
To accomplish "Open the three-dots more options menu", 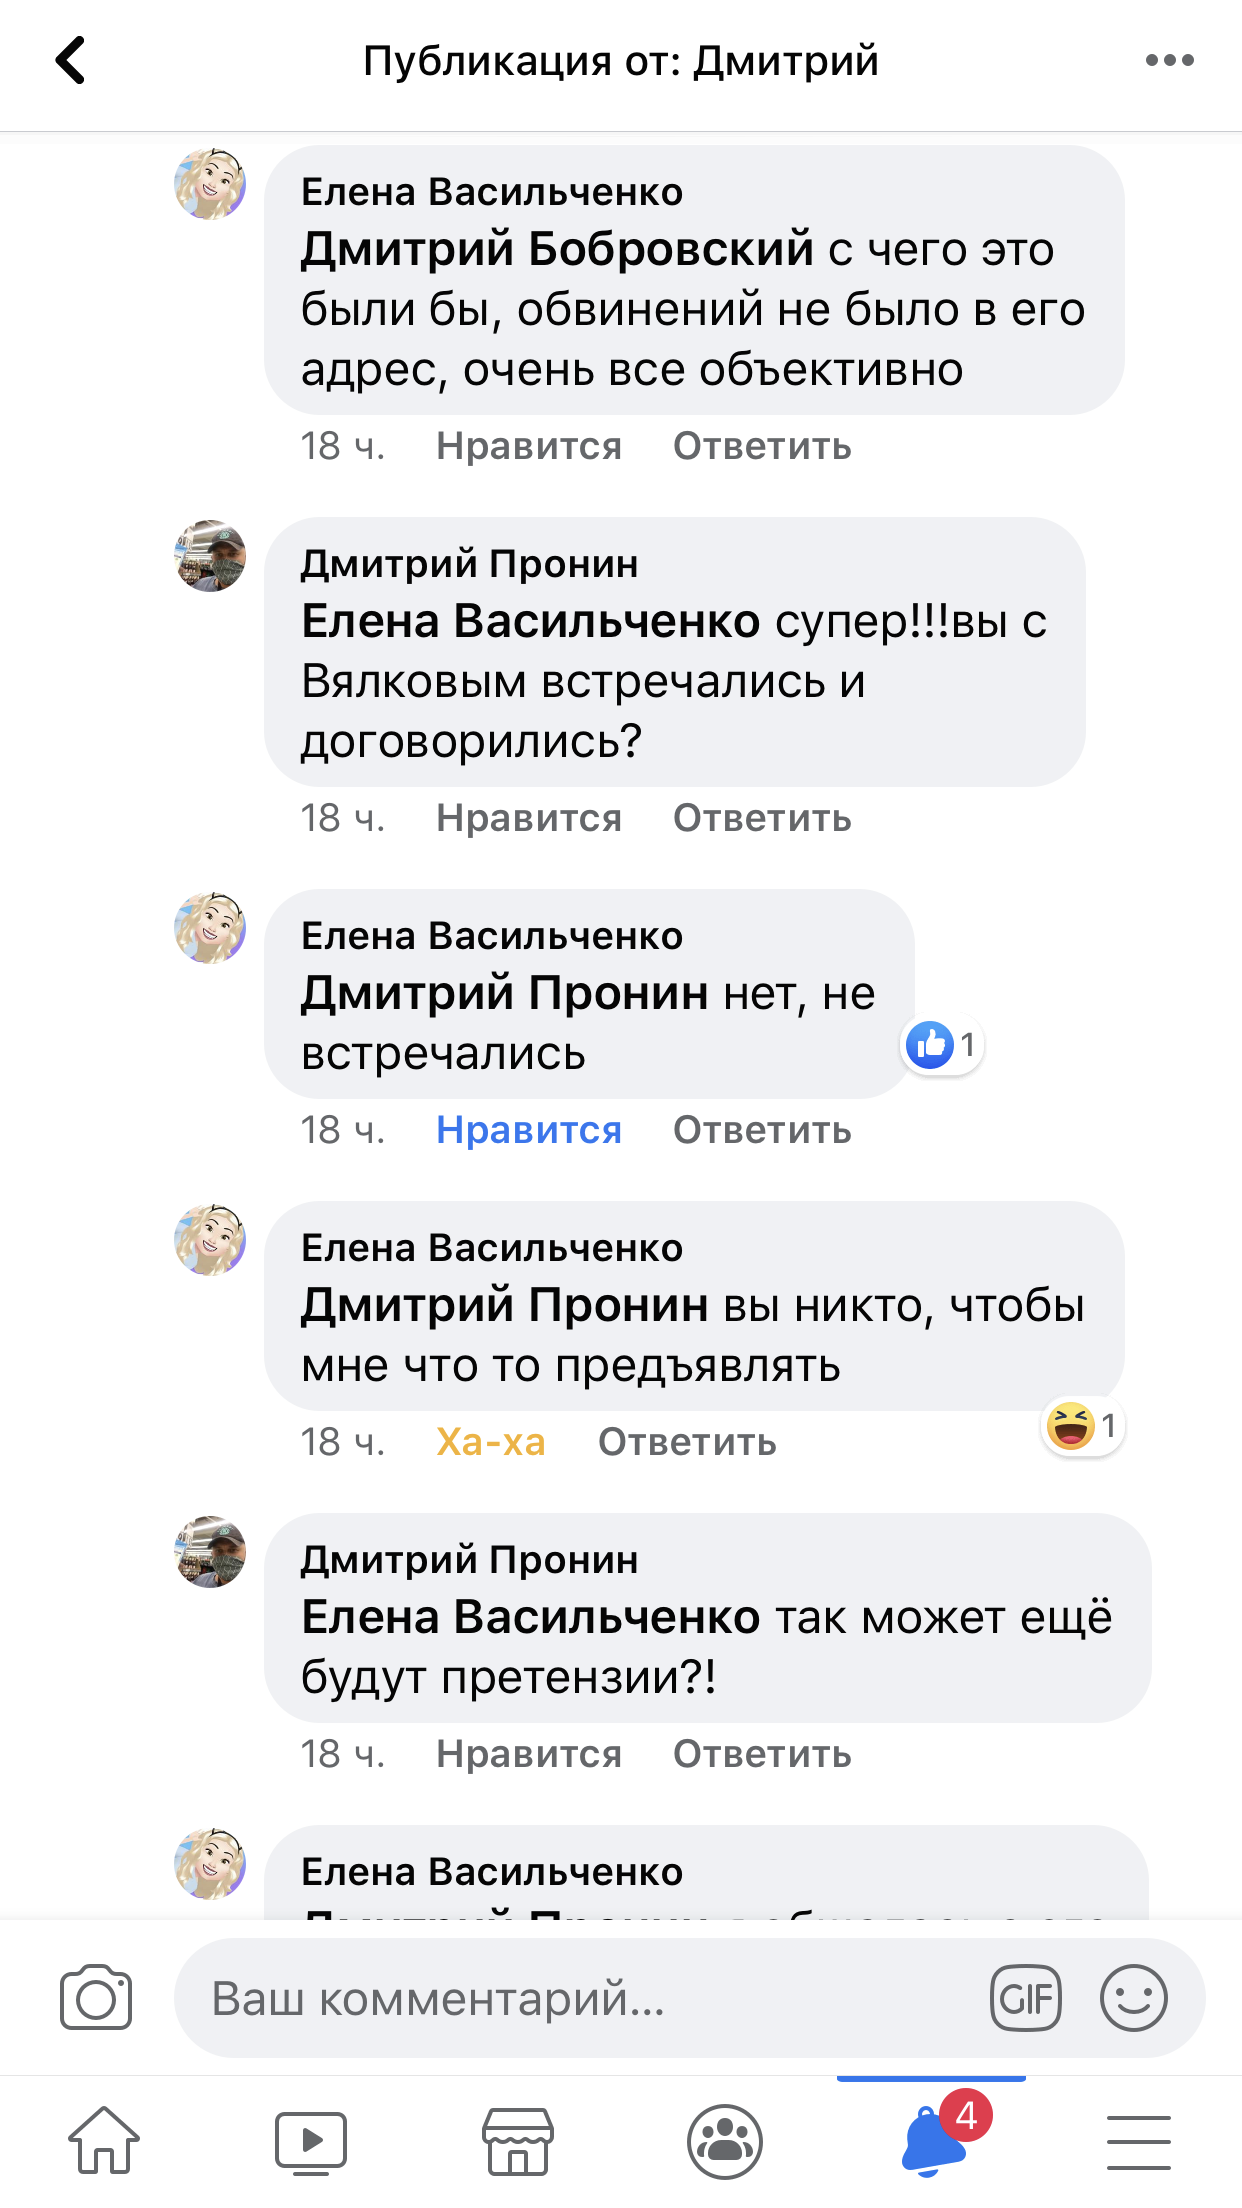I will click(1169, 60).
